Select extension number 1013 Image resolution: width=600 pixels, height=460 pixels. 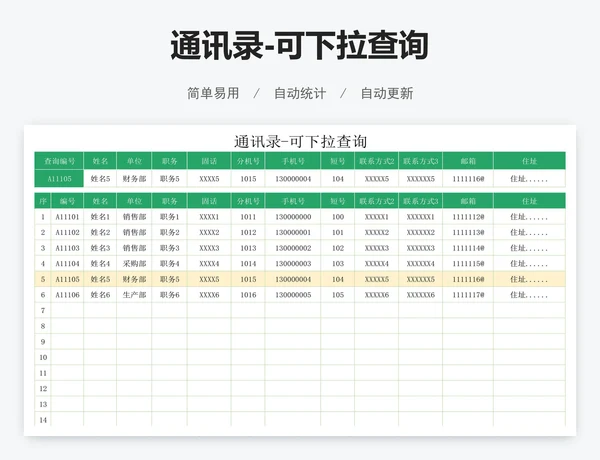(248, 248)
